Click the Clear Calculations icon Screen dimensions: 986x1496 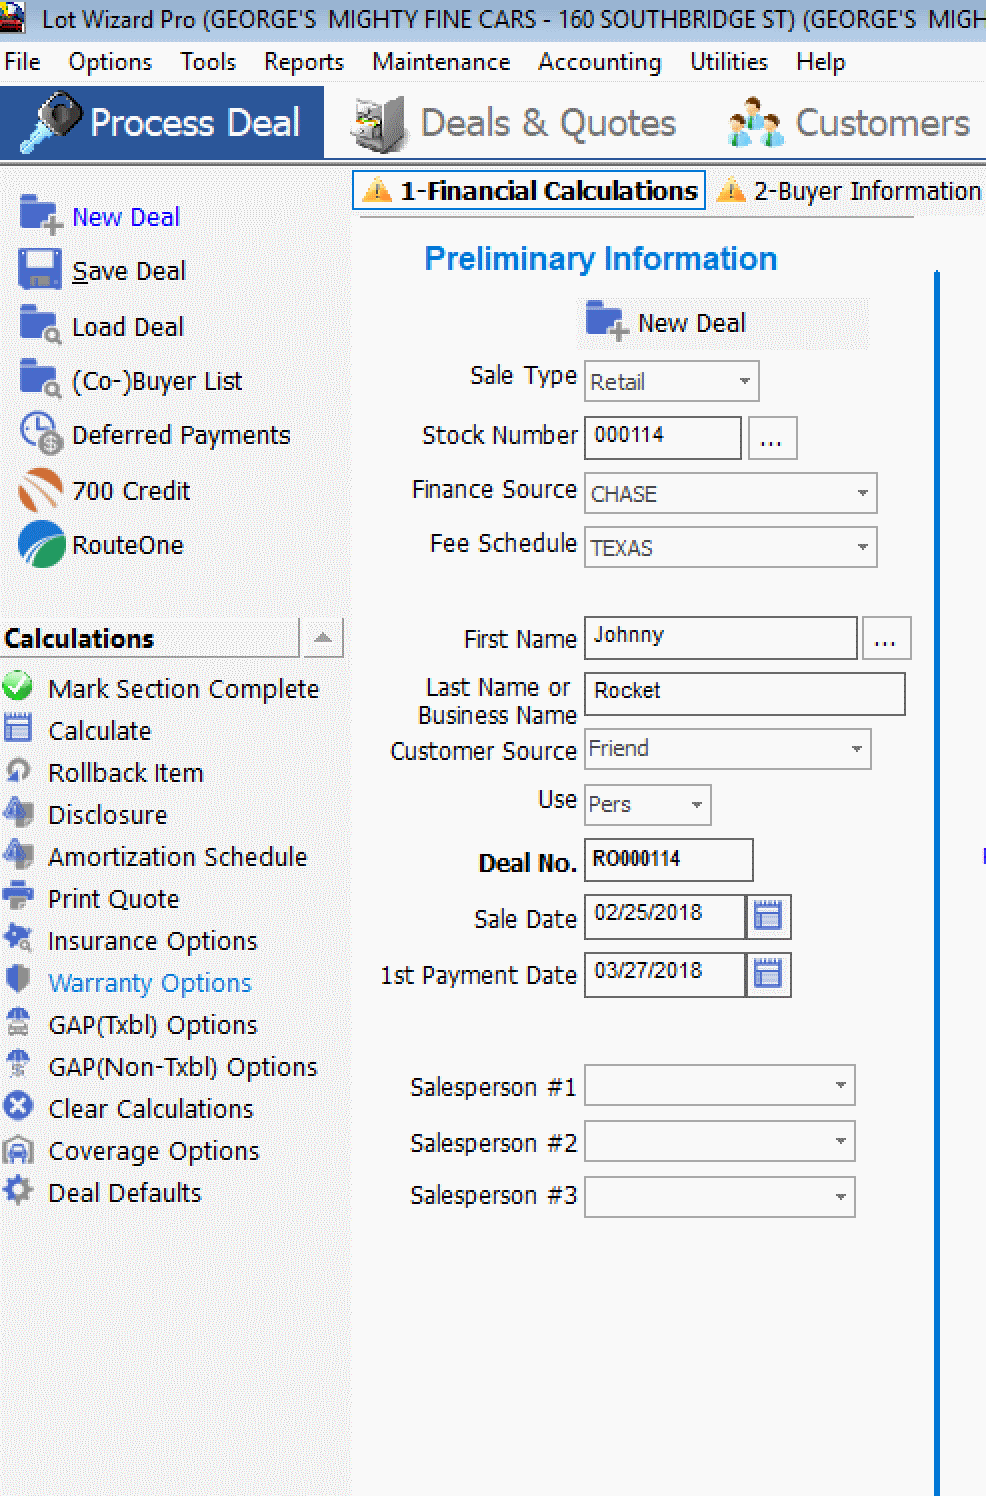[x=18, y=1107]
